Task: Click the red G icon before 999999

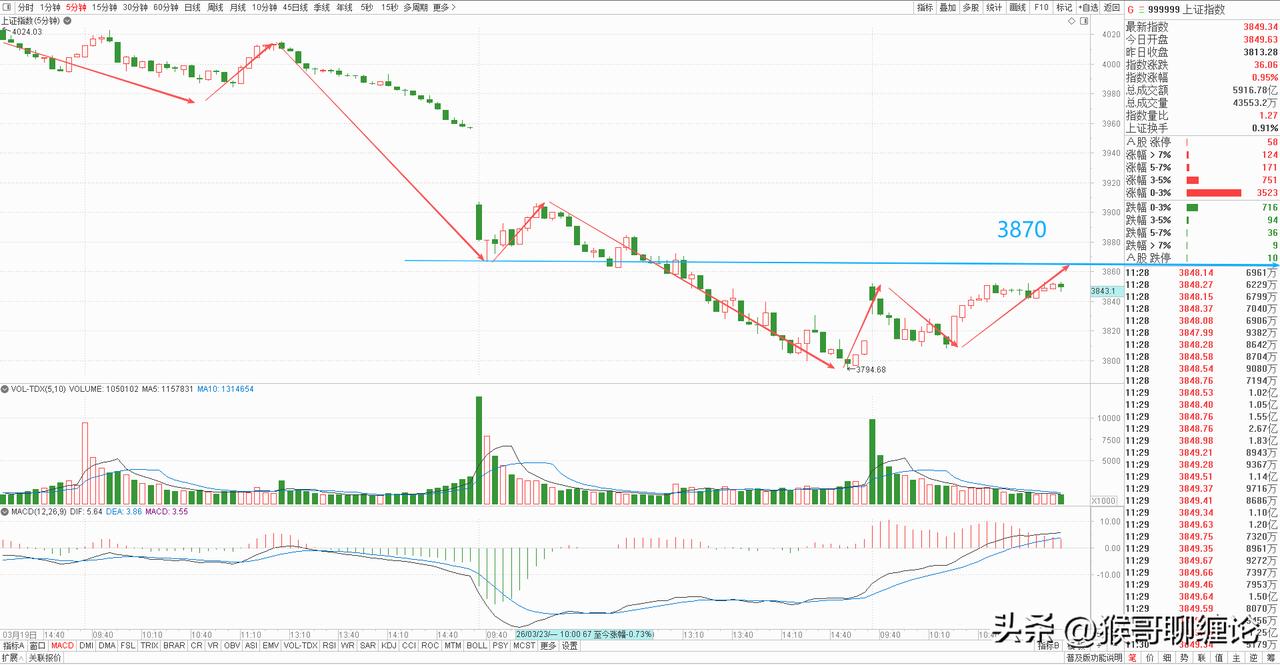Action: (x=1131, y=9)
